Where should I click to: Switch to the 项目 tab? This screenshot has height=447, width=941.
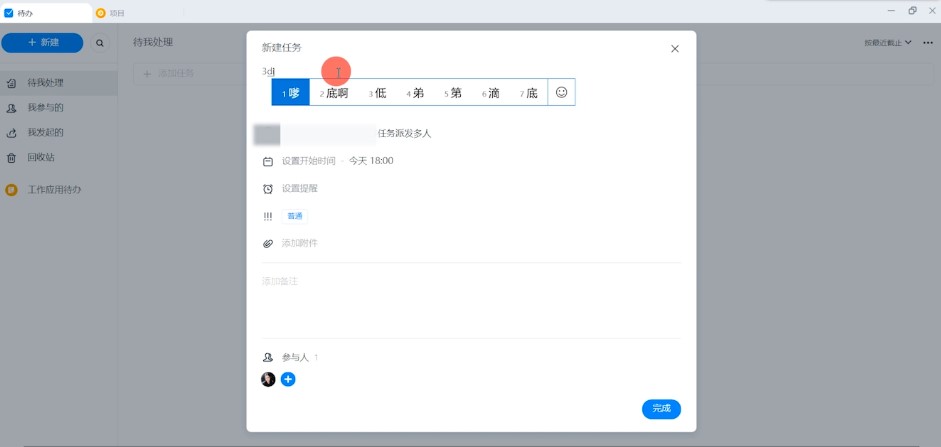110,13
